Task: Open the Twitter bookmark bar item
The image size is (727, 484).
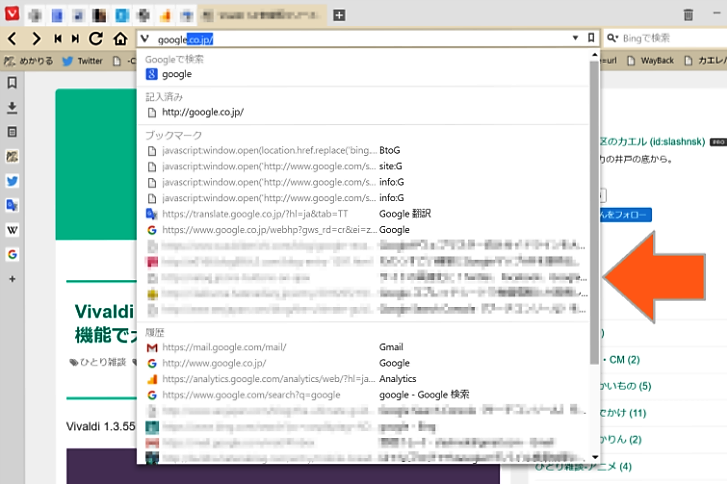Action: pos(82,61)
